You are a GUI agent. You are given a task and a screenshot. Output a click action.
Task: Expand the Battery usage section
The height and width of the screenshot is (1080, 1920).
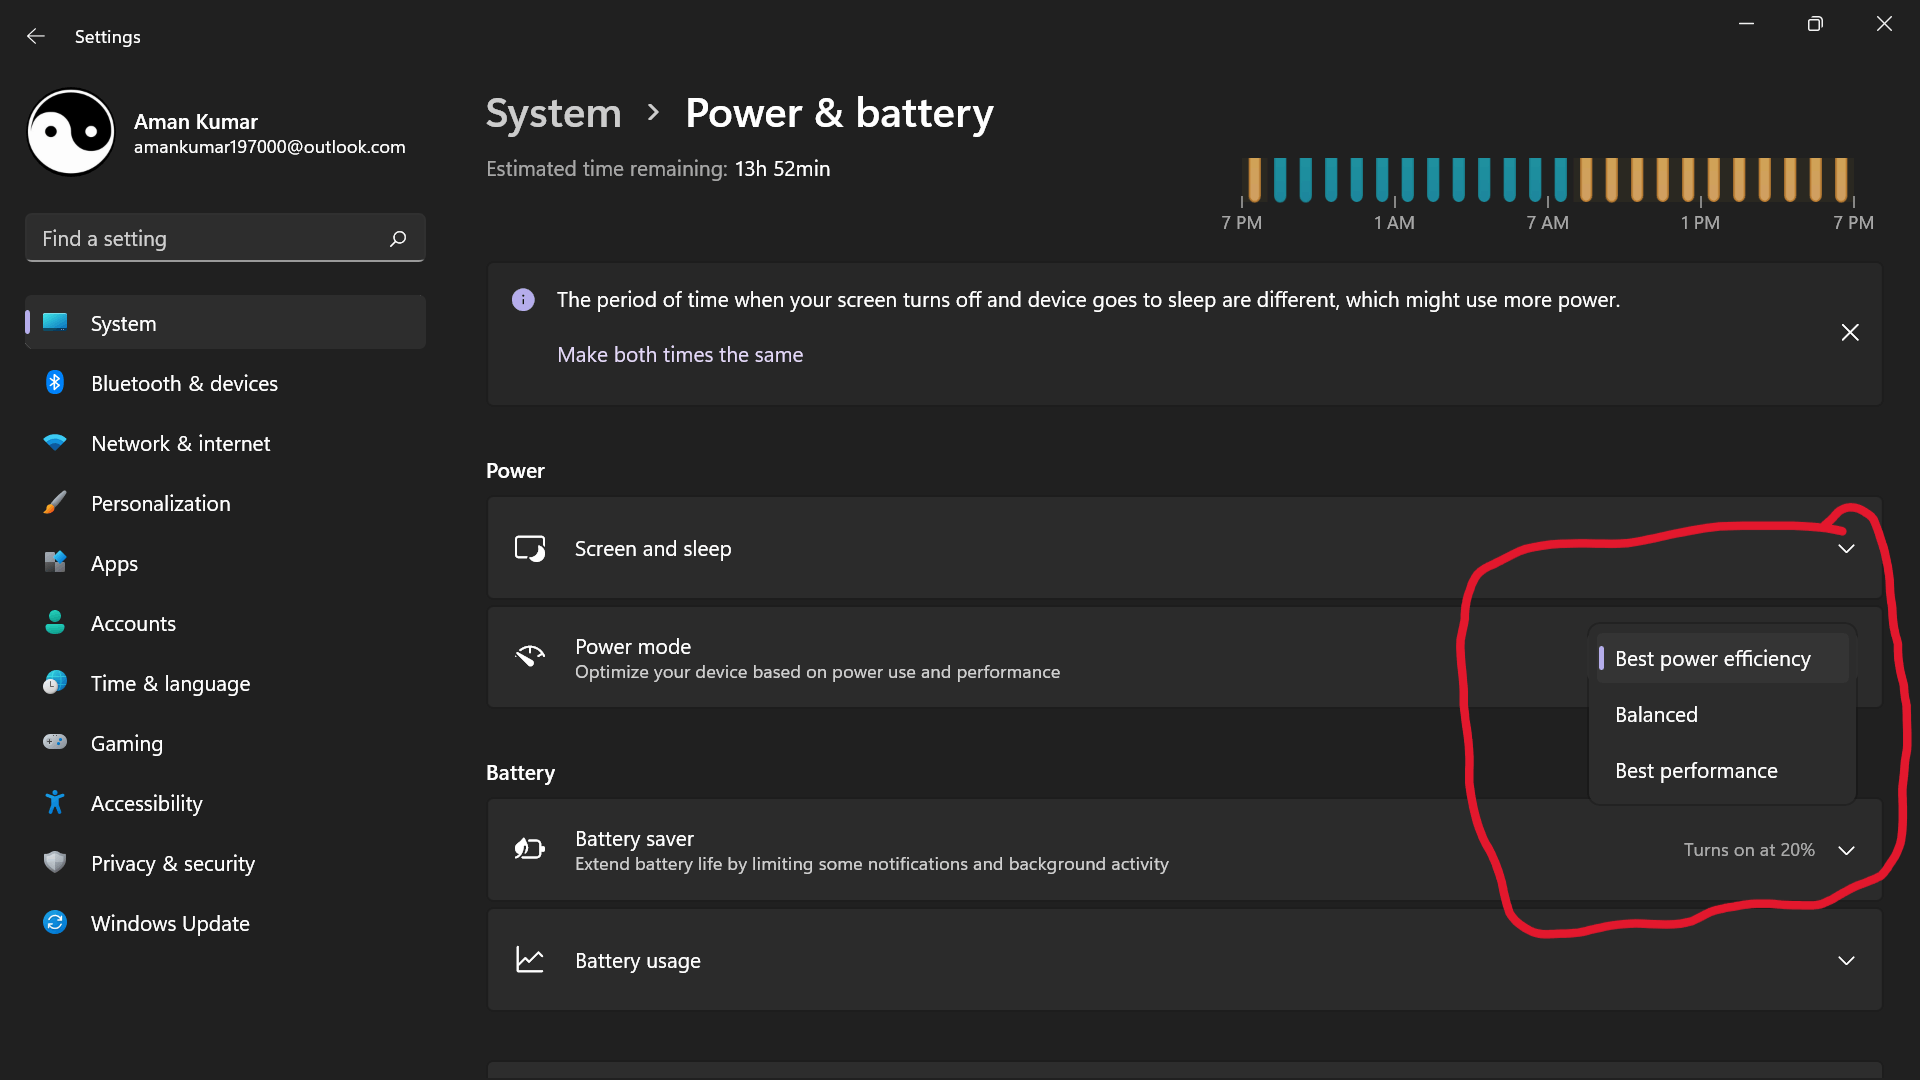1846,961
